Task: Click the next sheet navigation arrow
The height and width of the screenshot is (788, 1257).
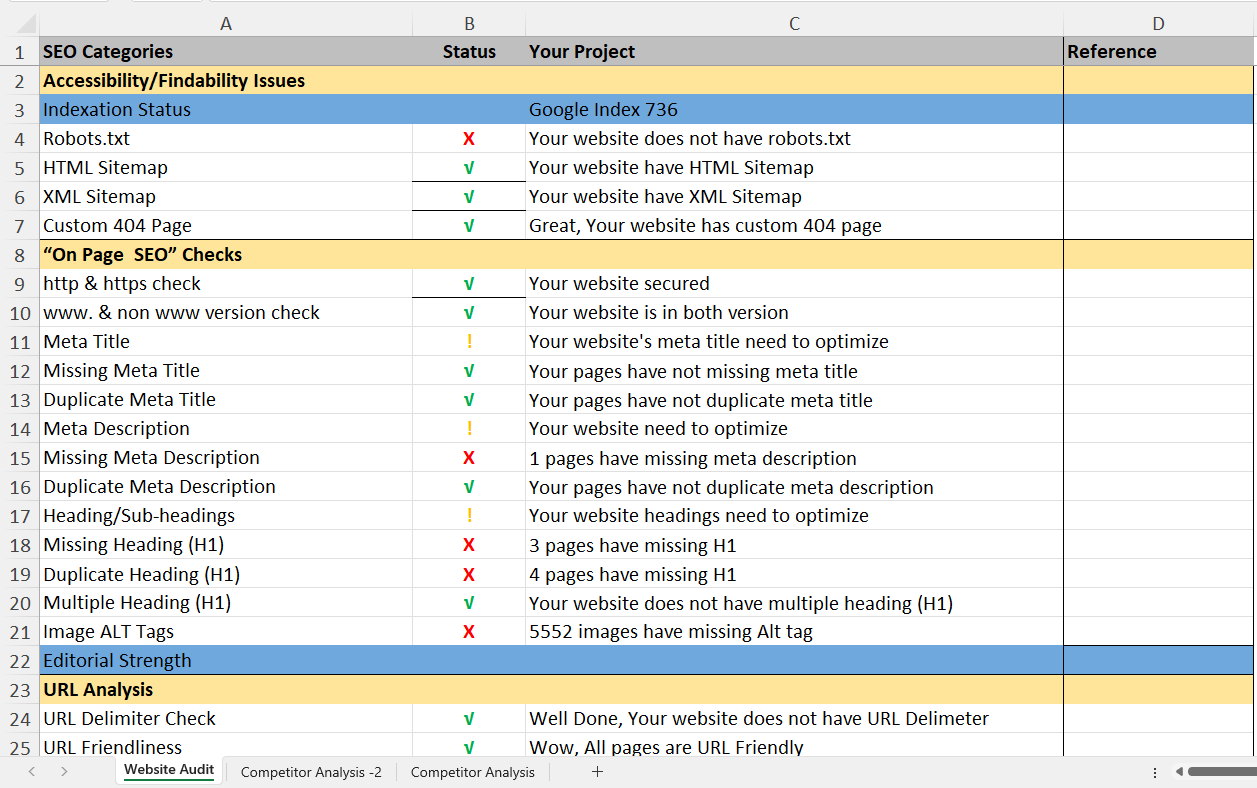Action: pyautogui.click(x=63, y=771)
